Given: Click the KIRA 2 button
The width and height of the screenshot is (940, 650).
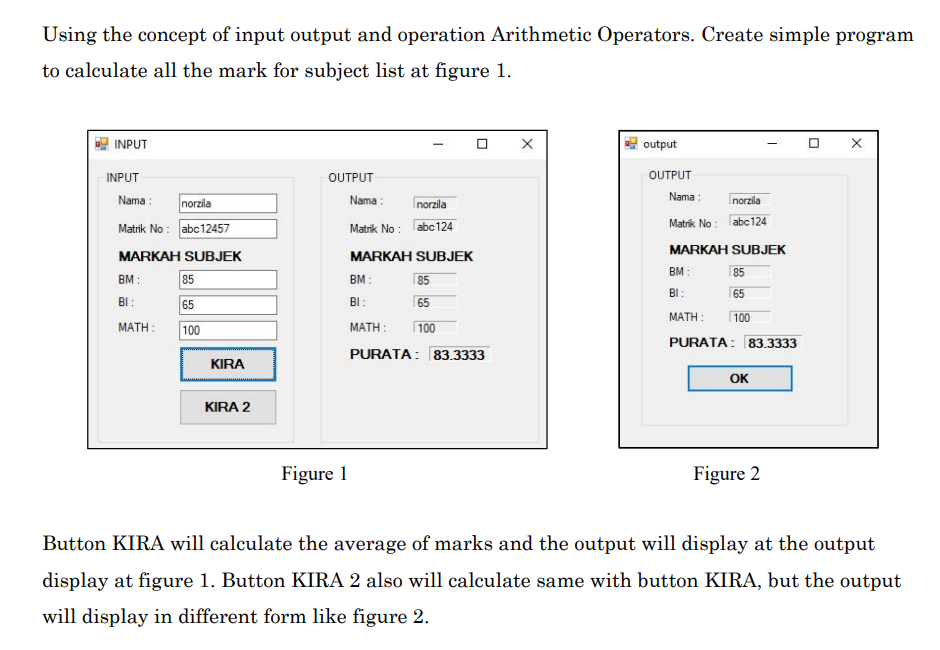Looking at the screenshot, I should pos(228,407).
